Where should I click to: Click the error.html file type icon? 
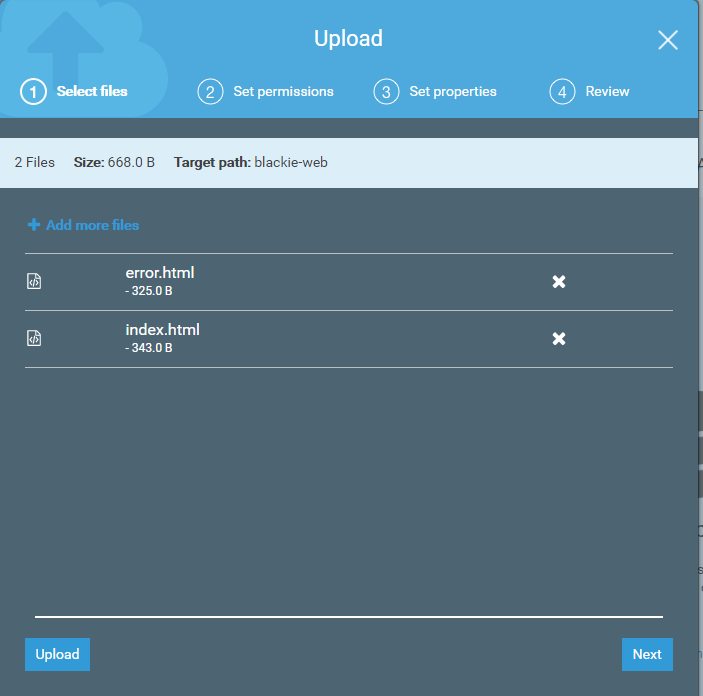[x=34, y=282]
